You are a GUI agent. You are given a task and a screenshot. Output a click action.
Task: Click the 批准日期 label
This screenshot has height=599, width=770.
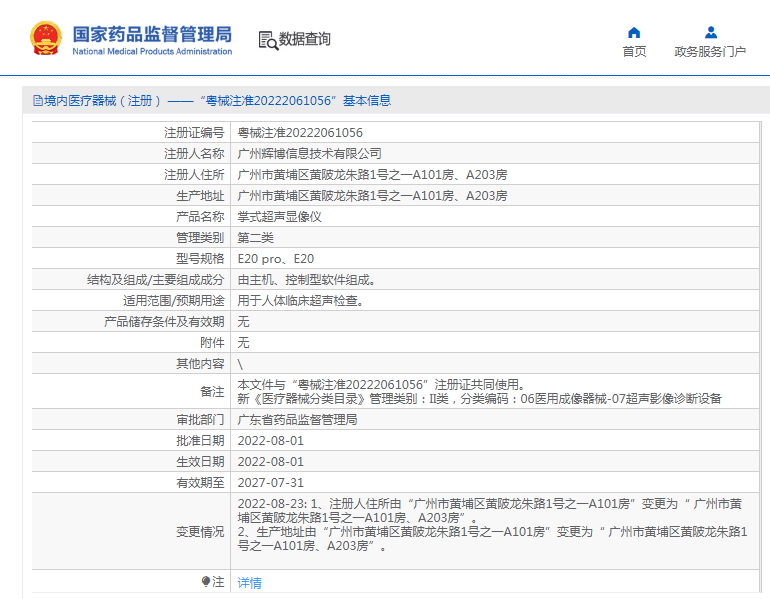click(200, 441)
